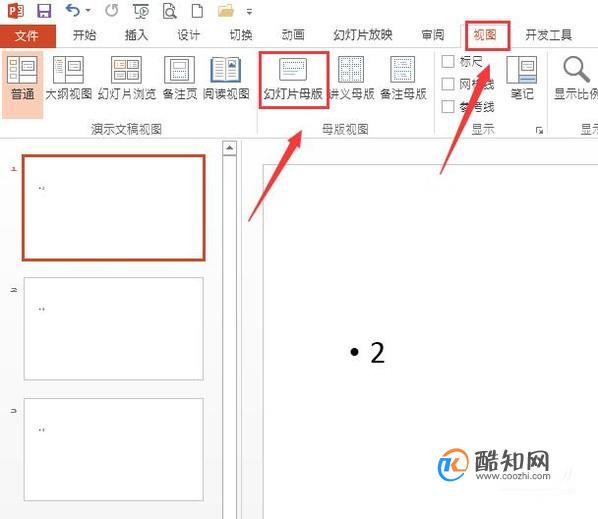Open the View (视图) ribbon tab
The height and width of the screenshot is (519, 598).
click(x=484, y=35)
